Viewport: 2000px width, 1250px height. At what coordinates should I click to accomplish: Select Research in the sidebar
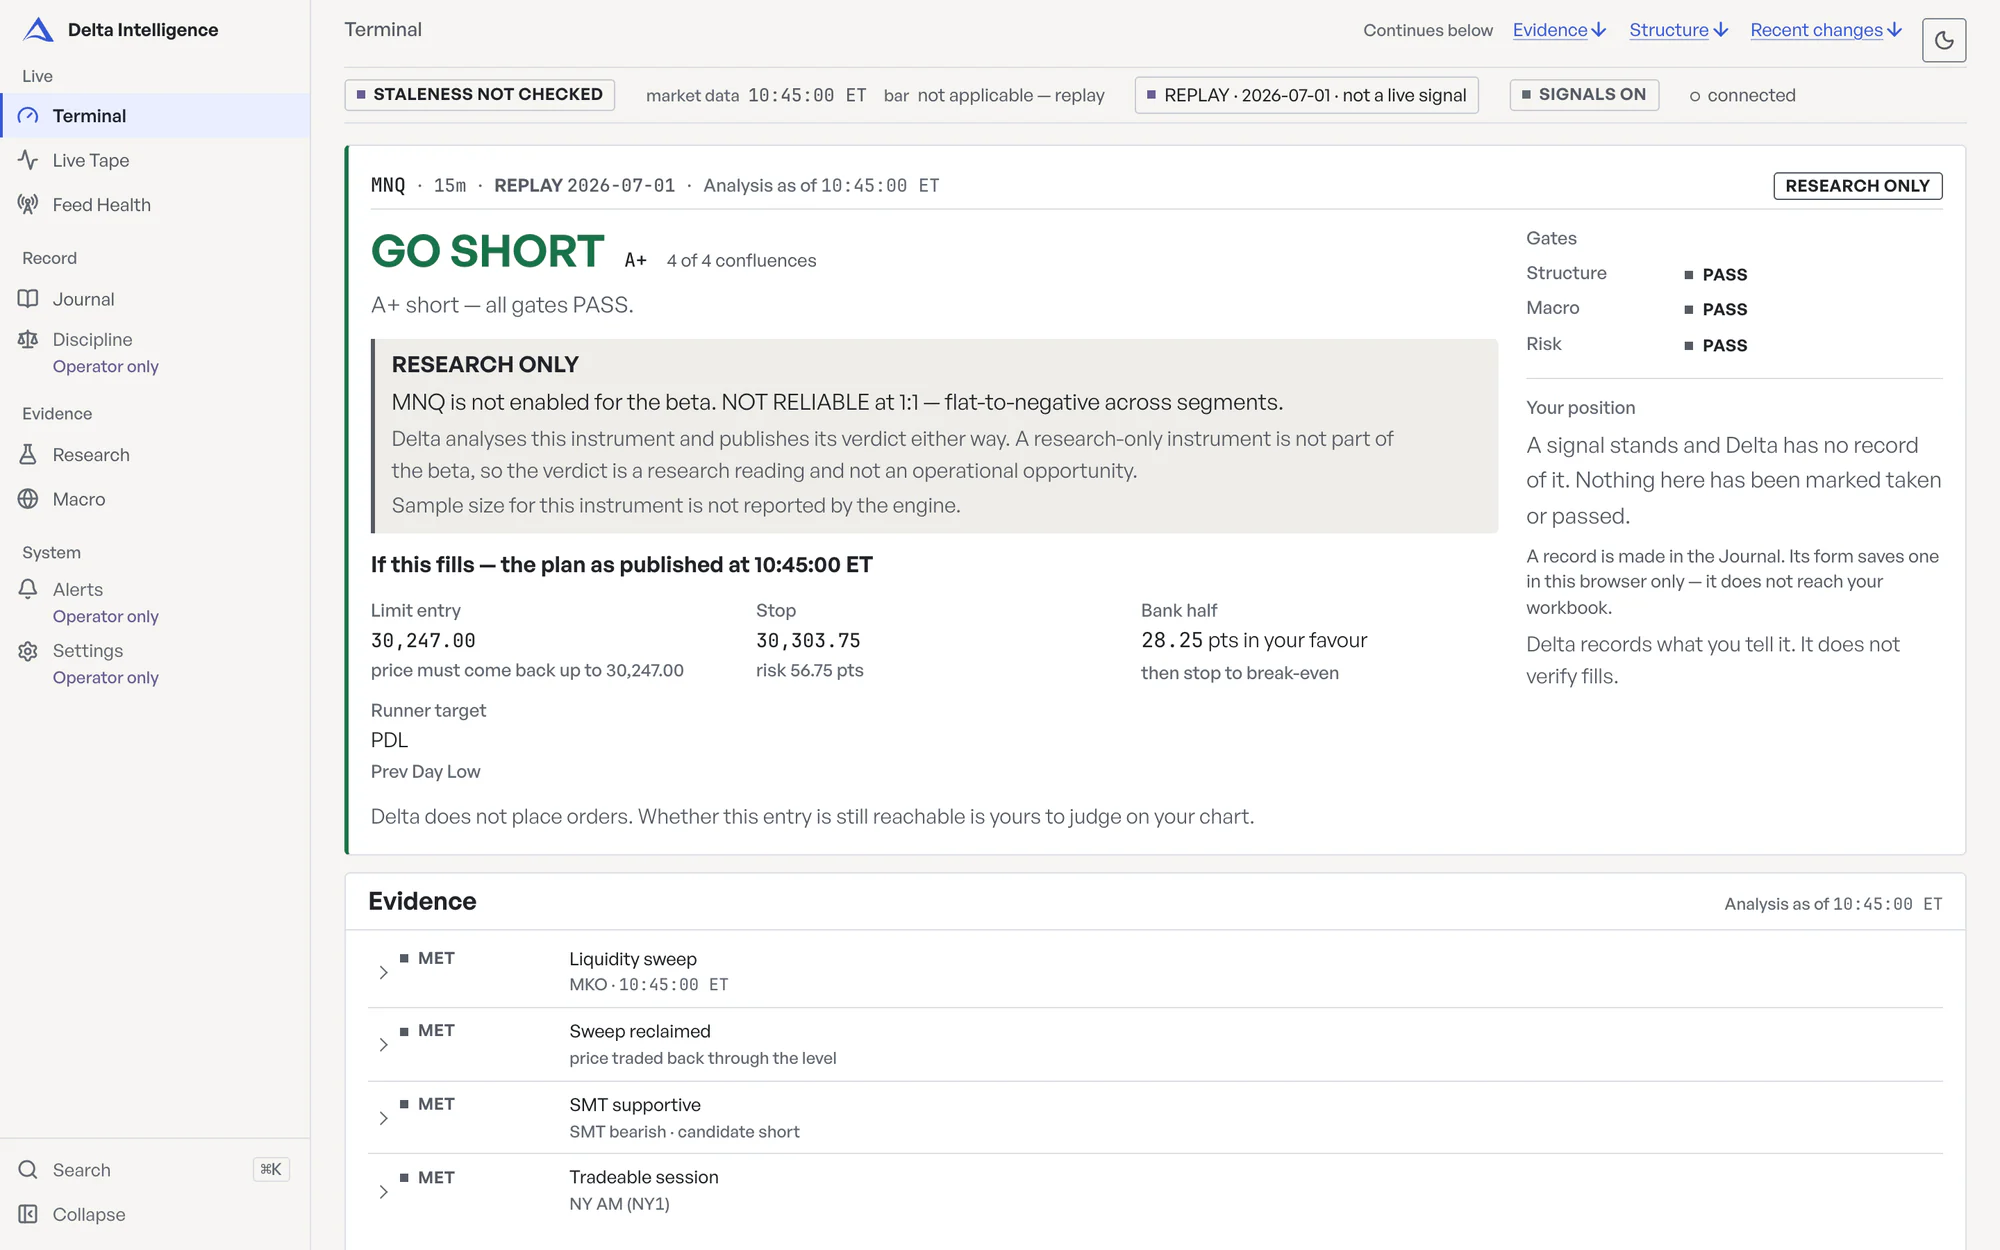155,455
